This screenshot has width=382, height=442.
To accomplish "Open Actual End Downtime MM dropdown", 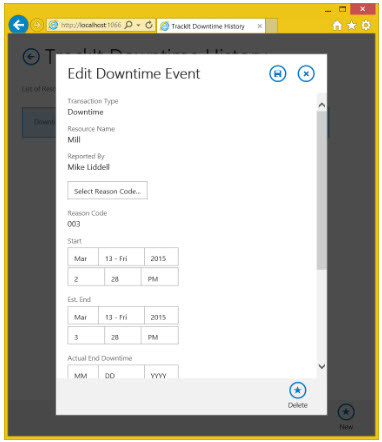I will tap(83, 372).
